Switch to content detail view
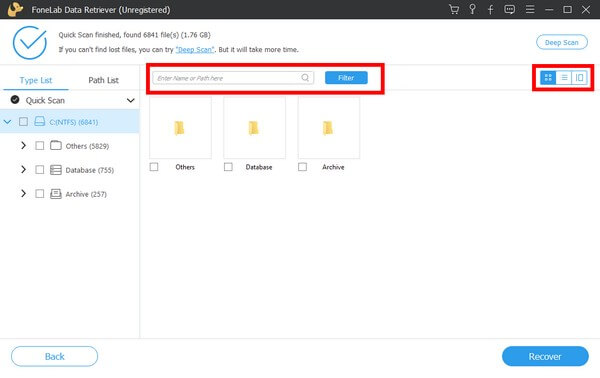Image resolution: width=600 pixels, height=378 pixels. [579, 78]
